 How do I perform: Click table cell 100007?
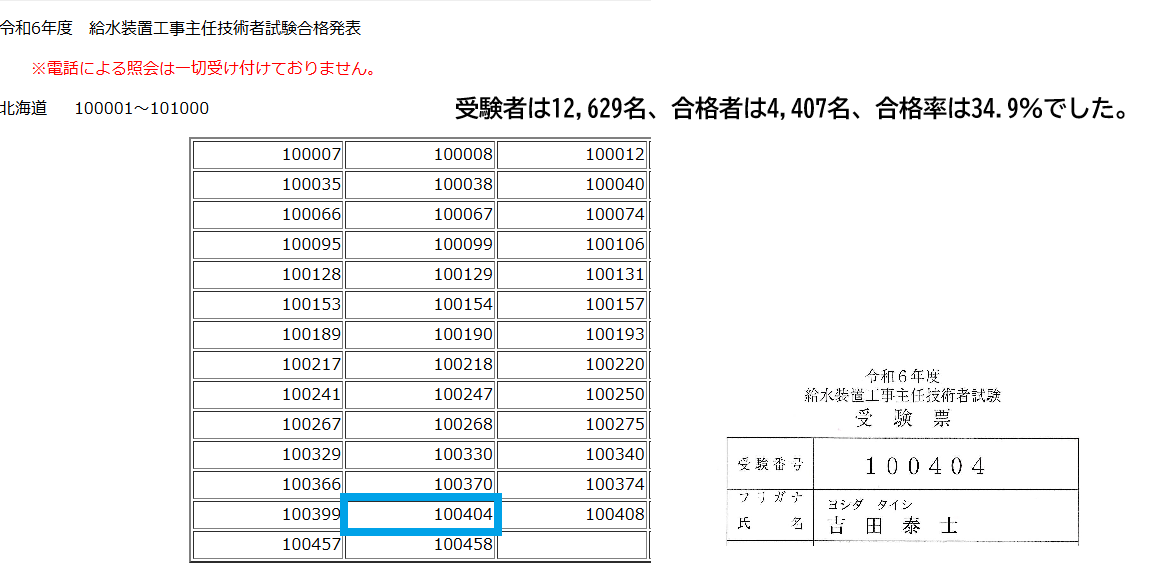coord(269,155)
